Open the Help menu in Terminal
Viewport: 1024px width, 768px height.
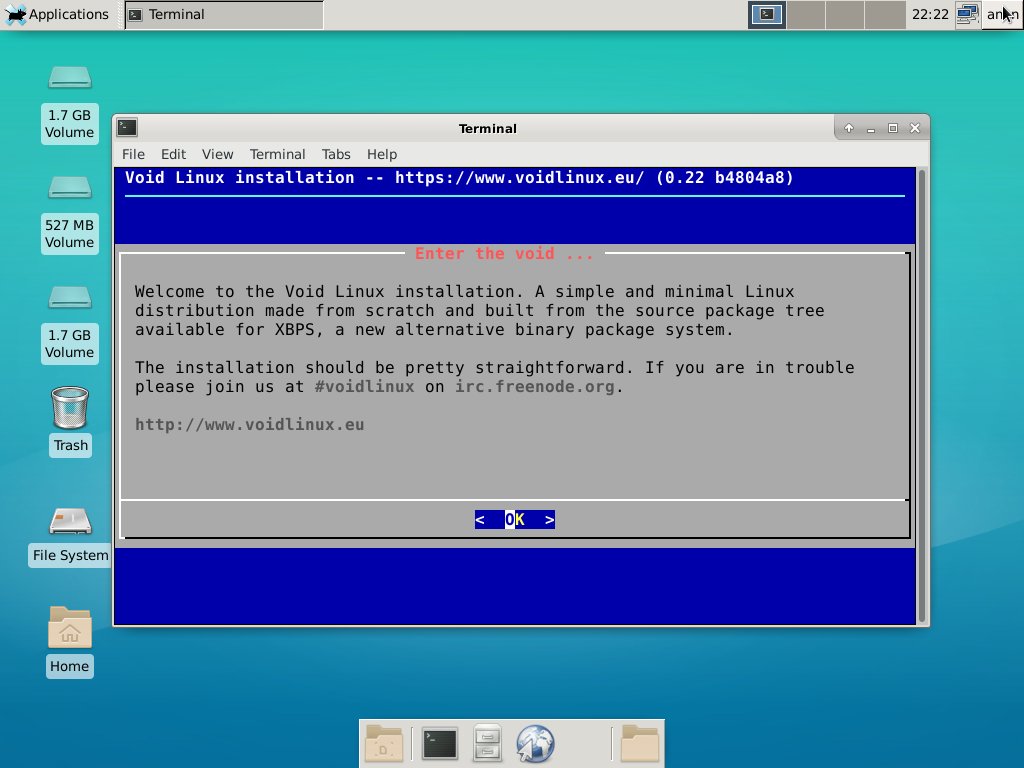(382, 154)
